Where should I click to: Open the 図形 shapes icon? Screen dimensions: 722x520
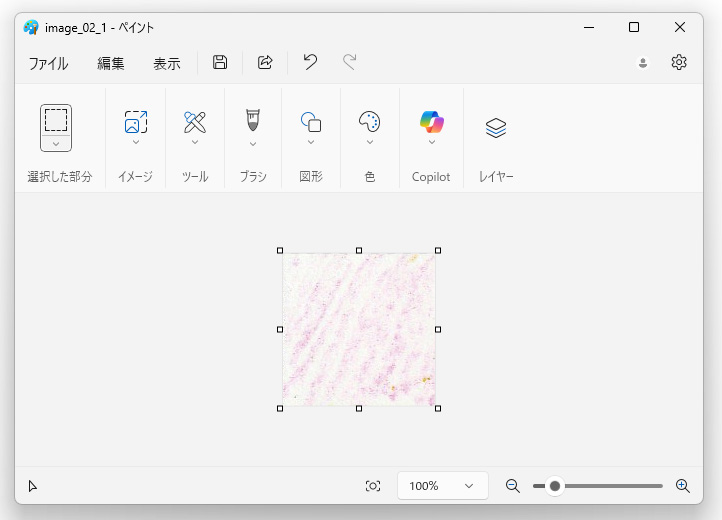311,122
